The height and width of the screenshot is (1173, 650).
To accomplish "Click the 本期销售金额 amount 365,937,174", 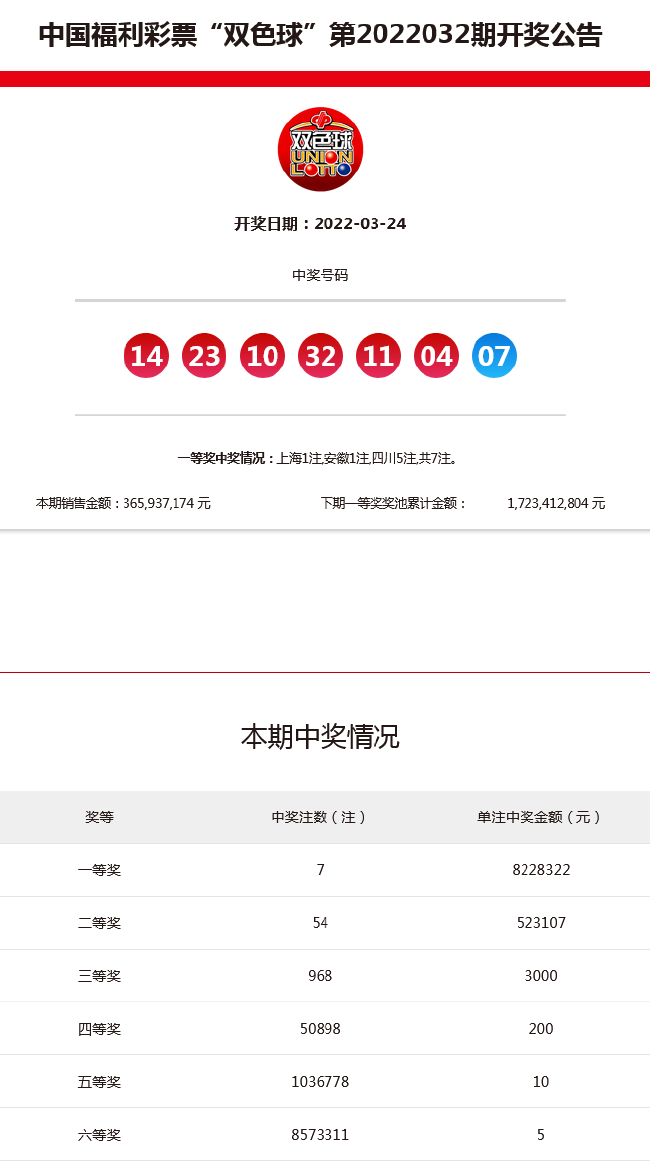I will tap(166, 504).
